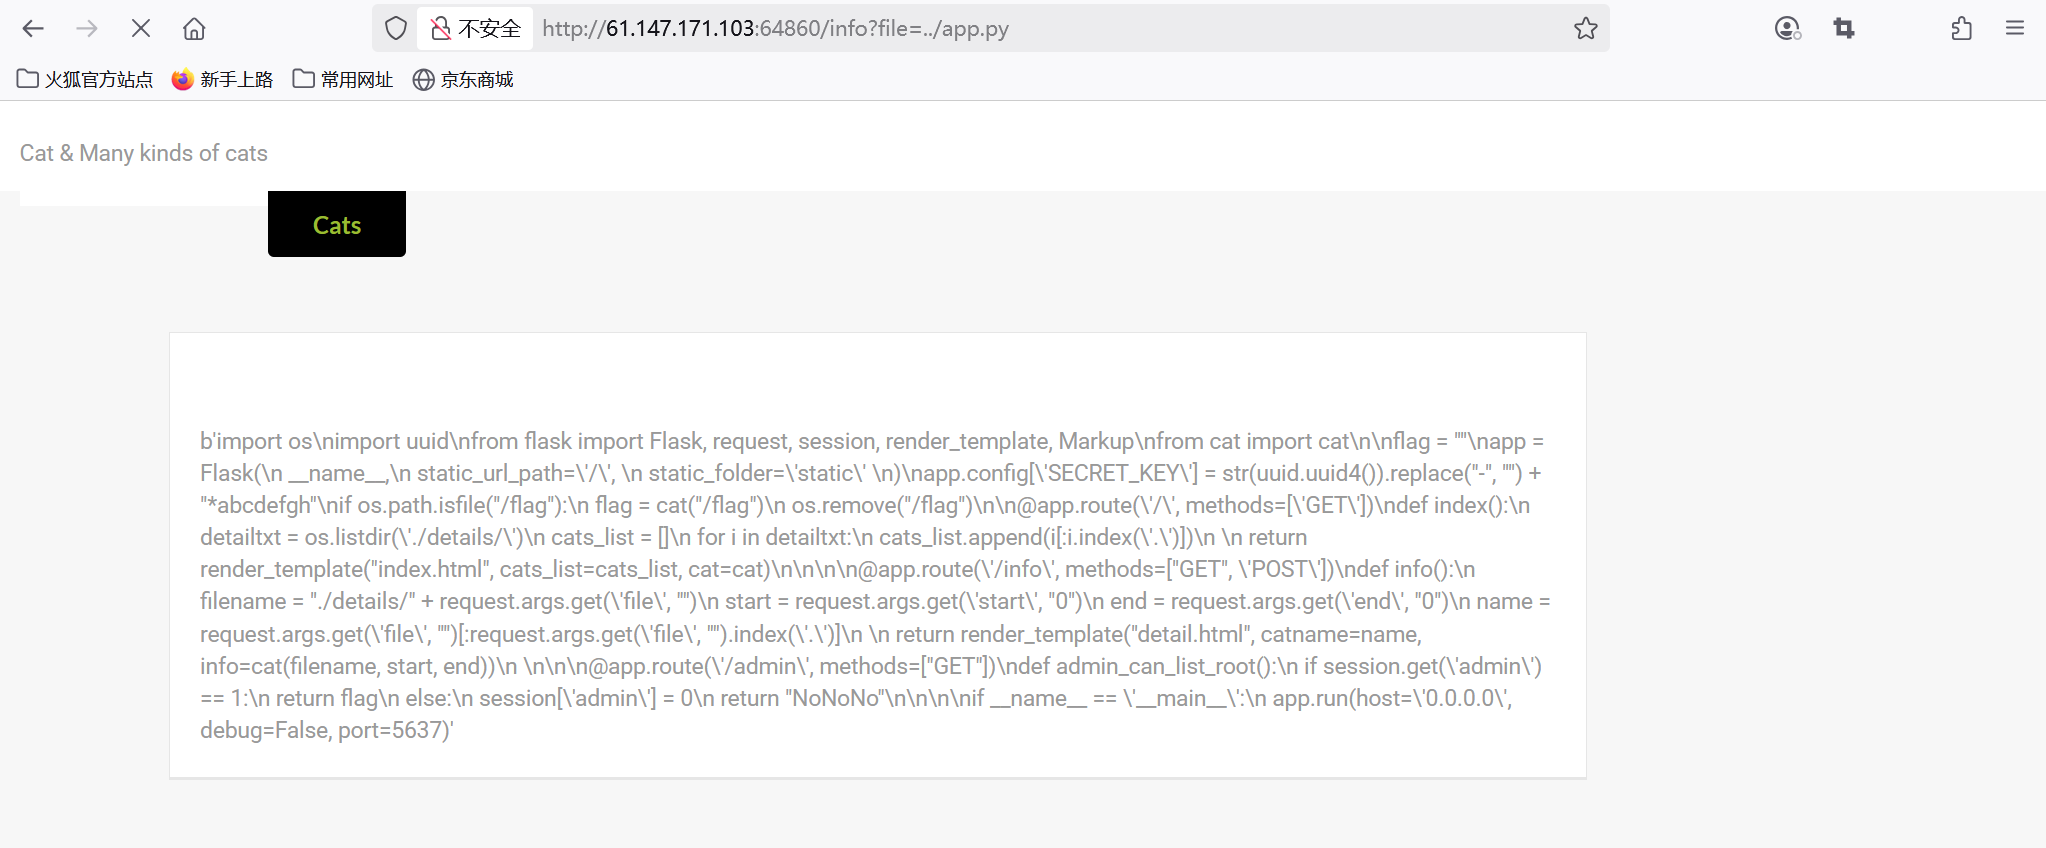The width and height of the screenshot is (2046, 848).
Task: Open the 新手上路 bookmark
Action: point(222,80)
